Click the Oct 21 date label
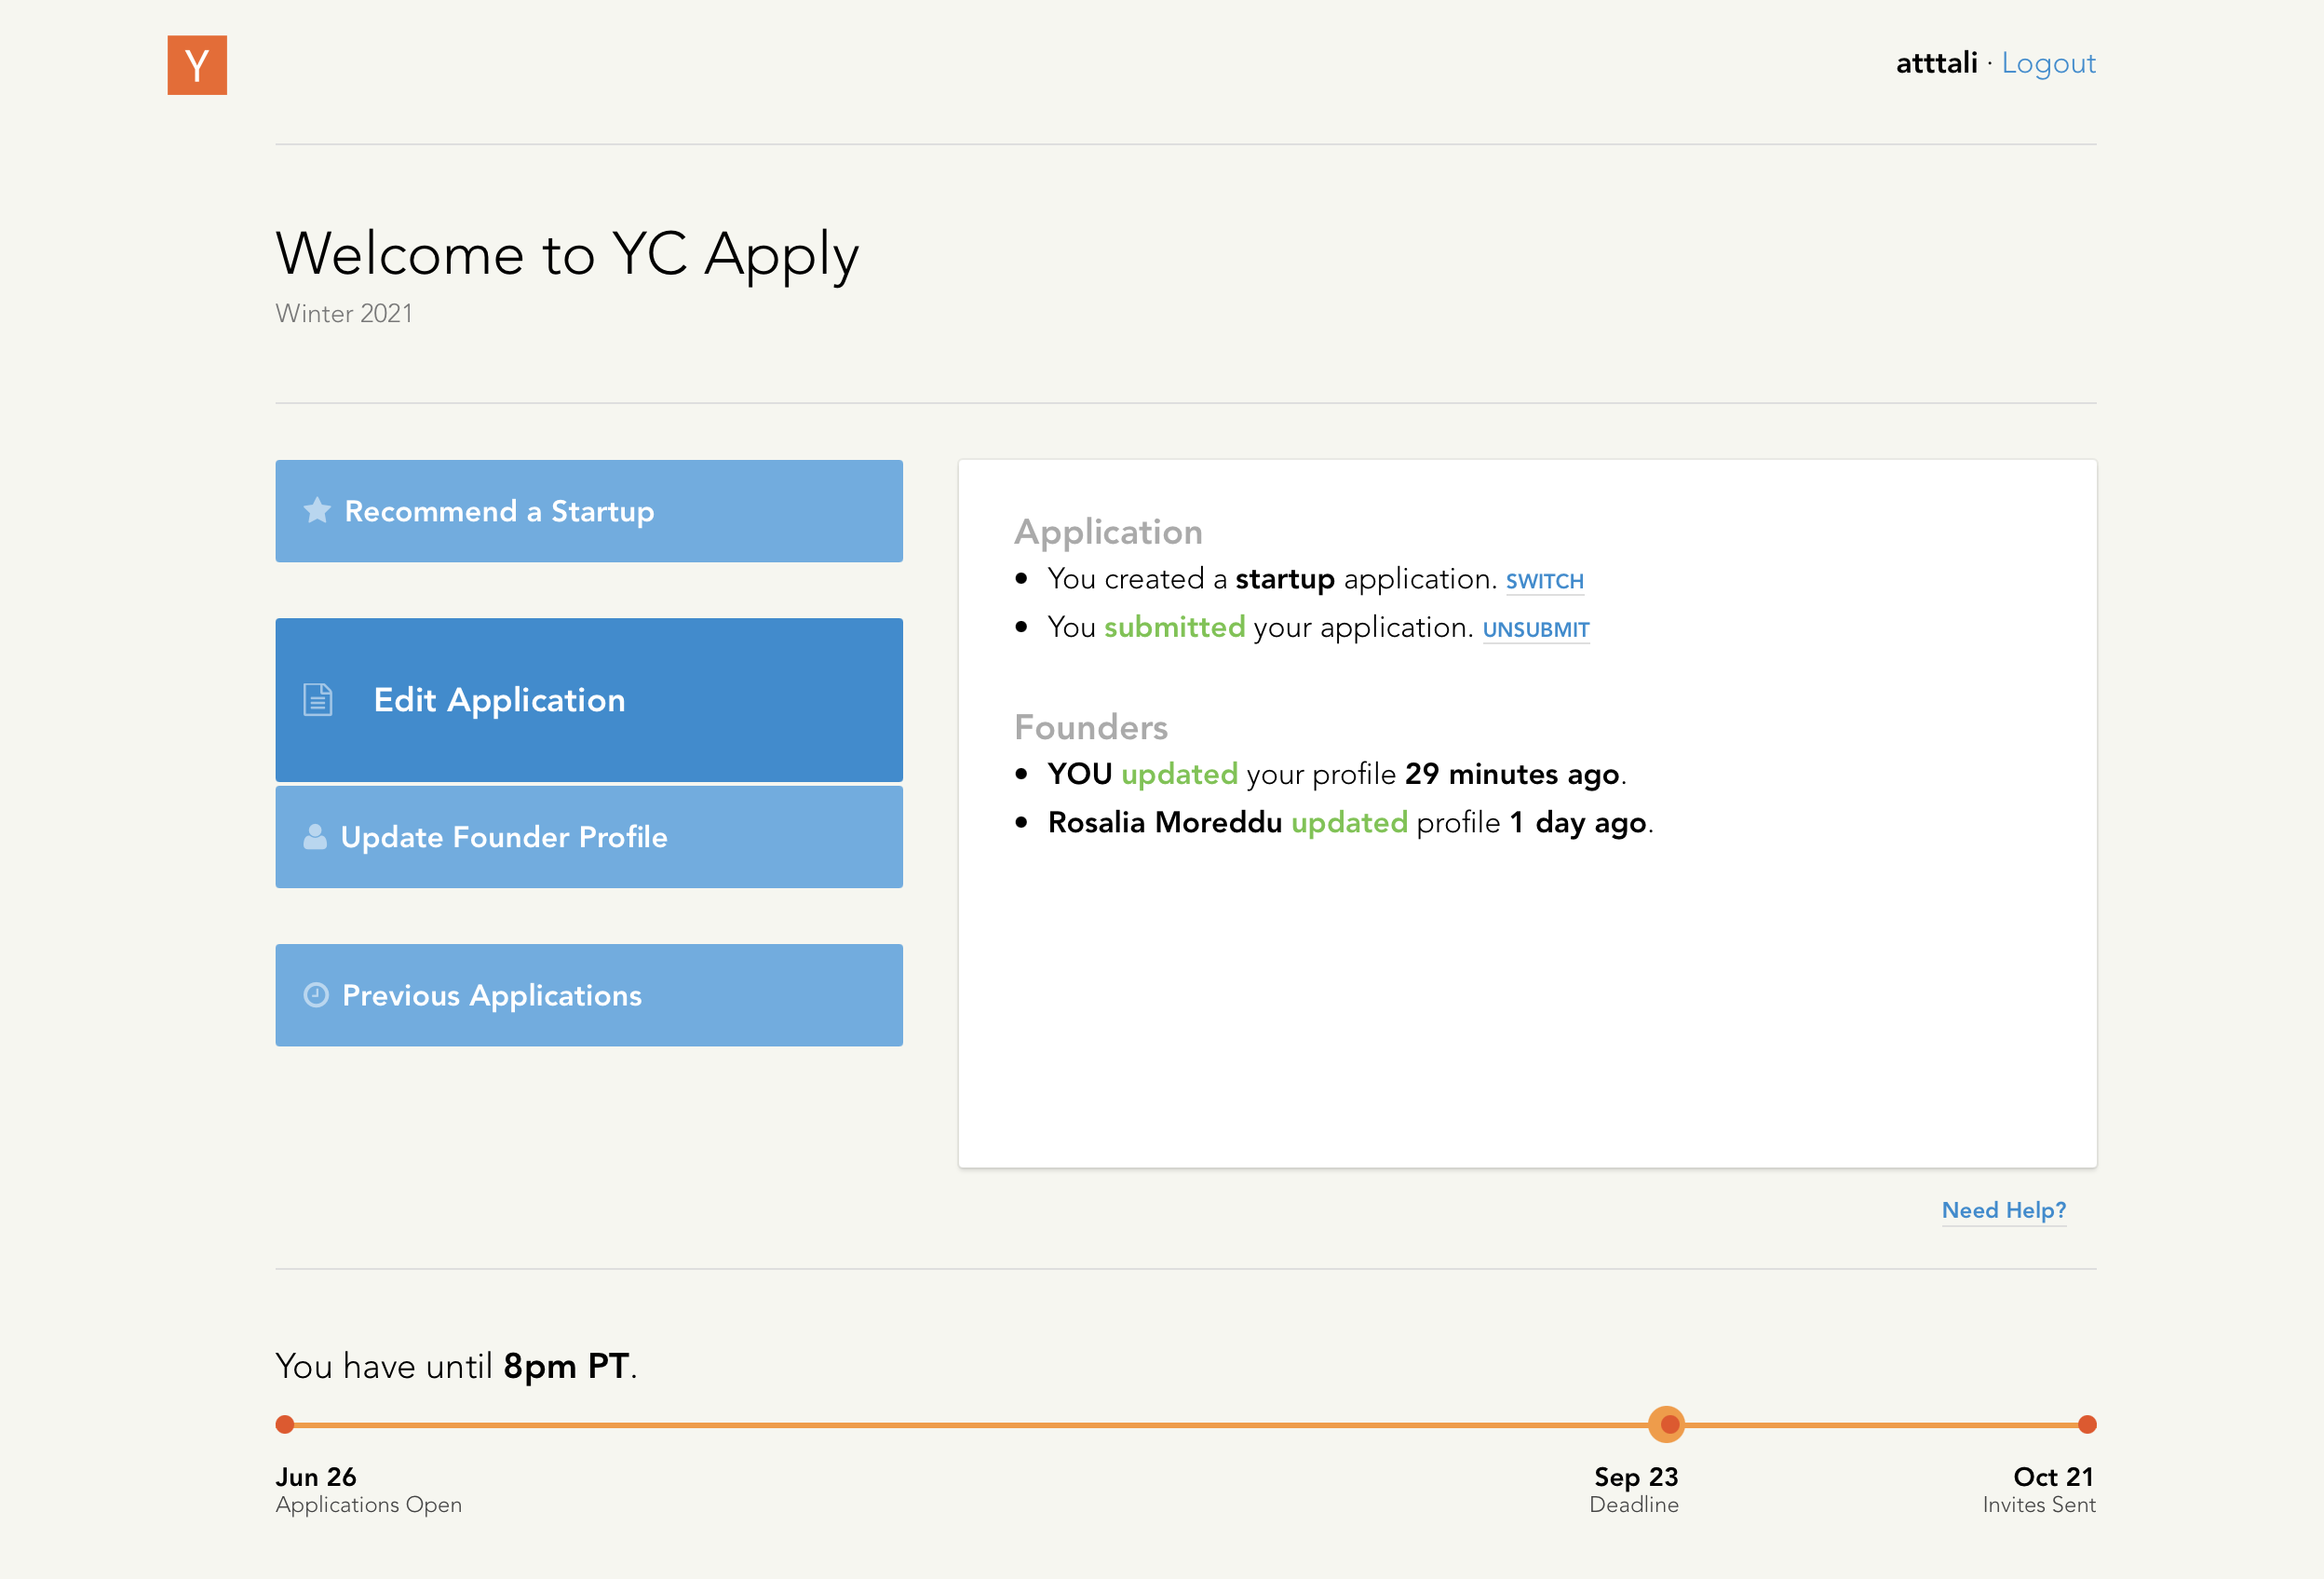 point(2053,1477)
